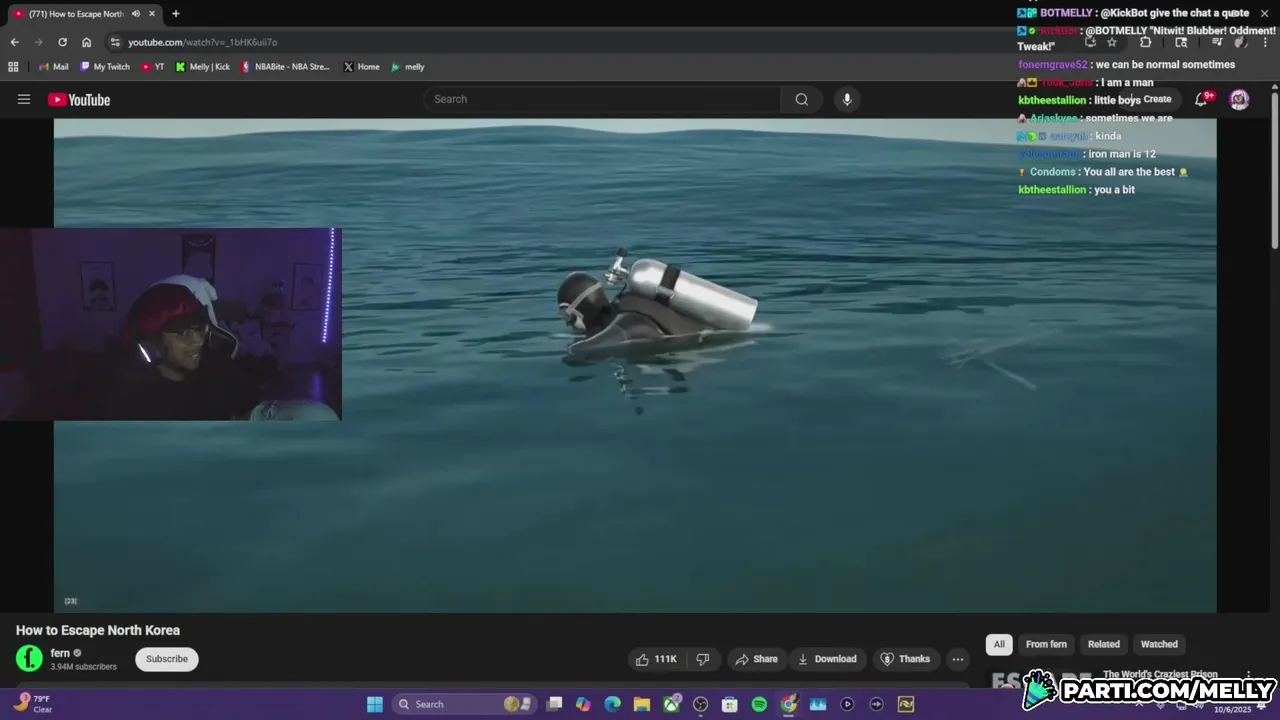Open the weather widget showing 79°F
Image resolution: width=1280 pixels, height=720 pixels.
pos(33,704)
